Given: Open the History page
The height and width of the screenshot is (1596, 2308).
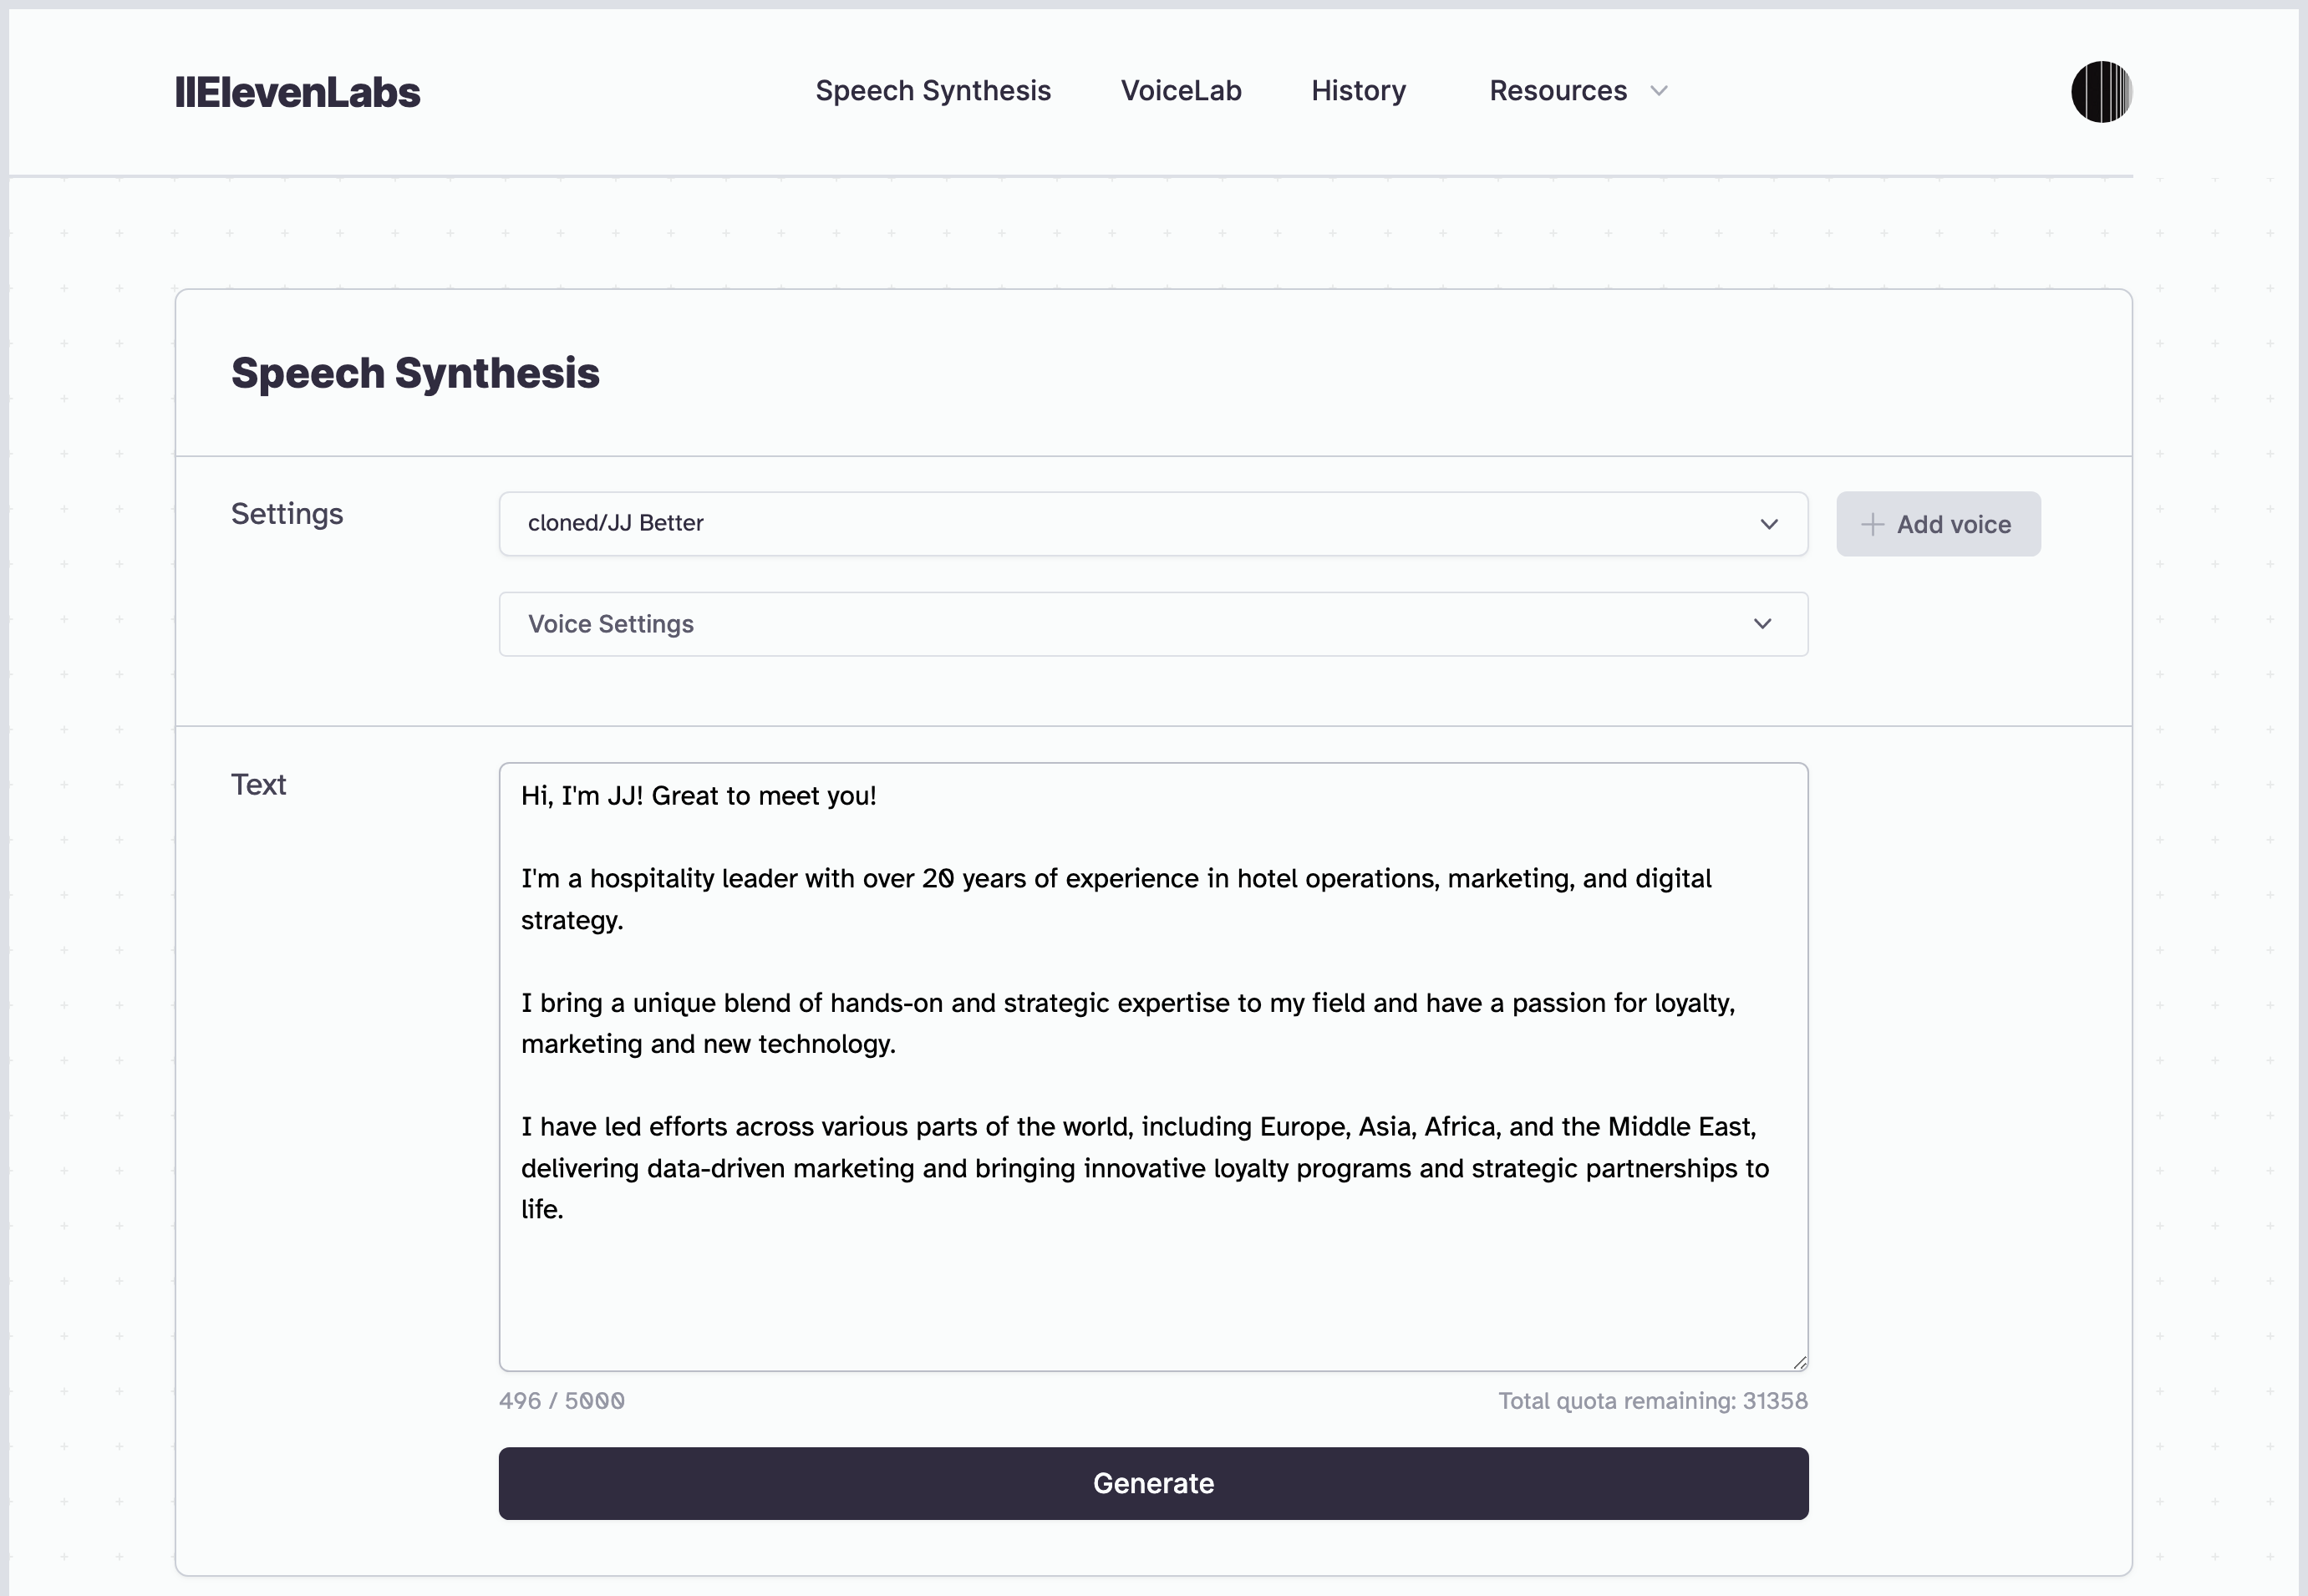Looking at the screenshot, I should (1358, 91).
